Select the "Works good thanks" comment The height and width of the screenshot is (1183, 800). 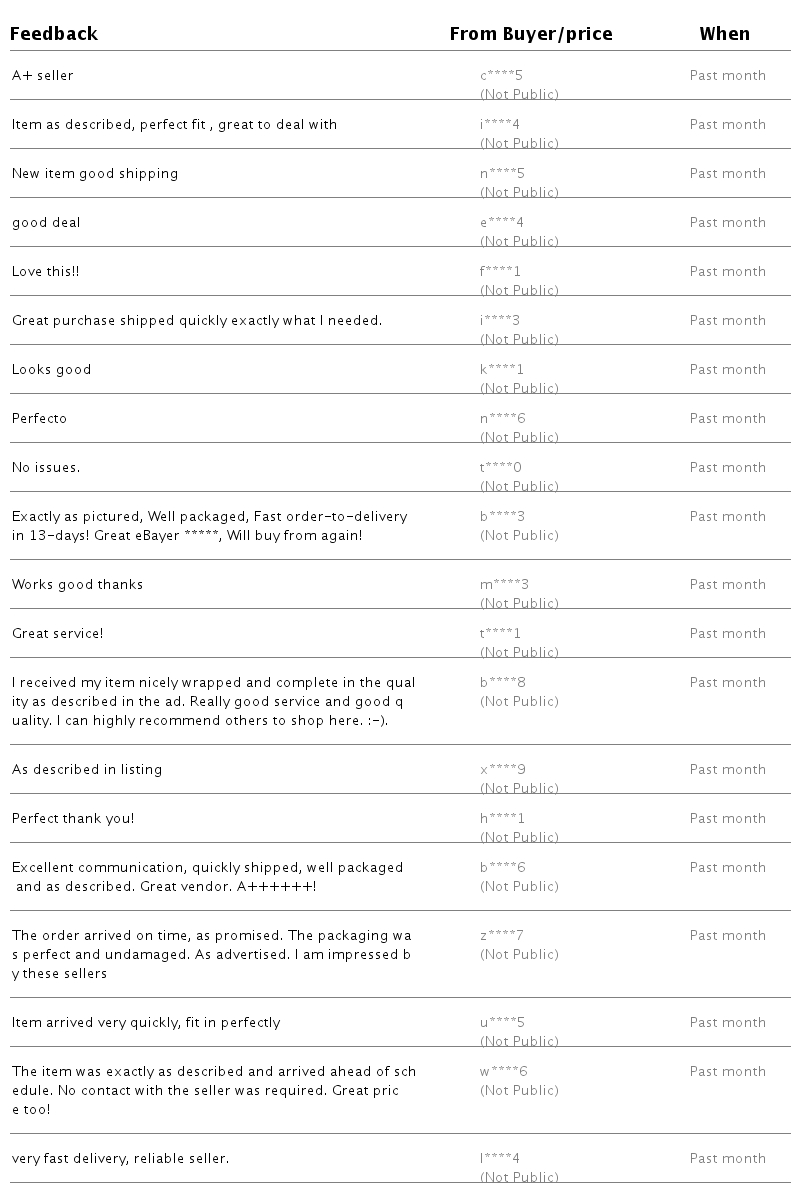pyautogui.click(x=78, y=585)
